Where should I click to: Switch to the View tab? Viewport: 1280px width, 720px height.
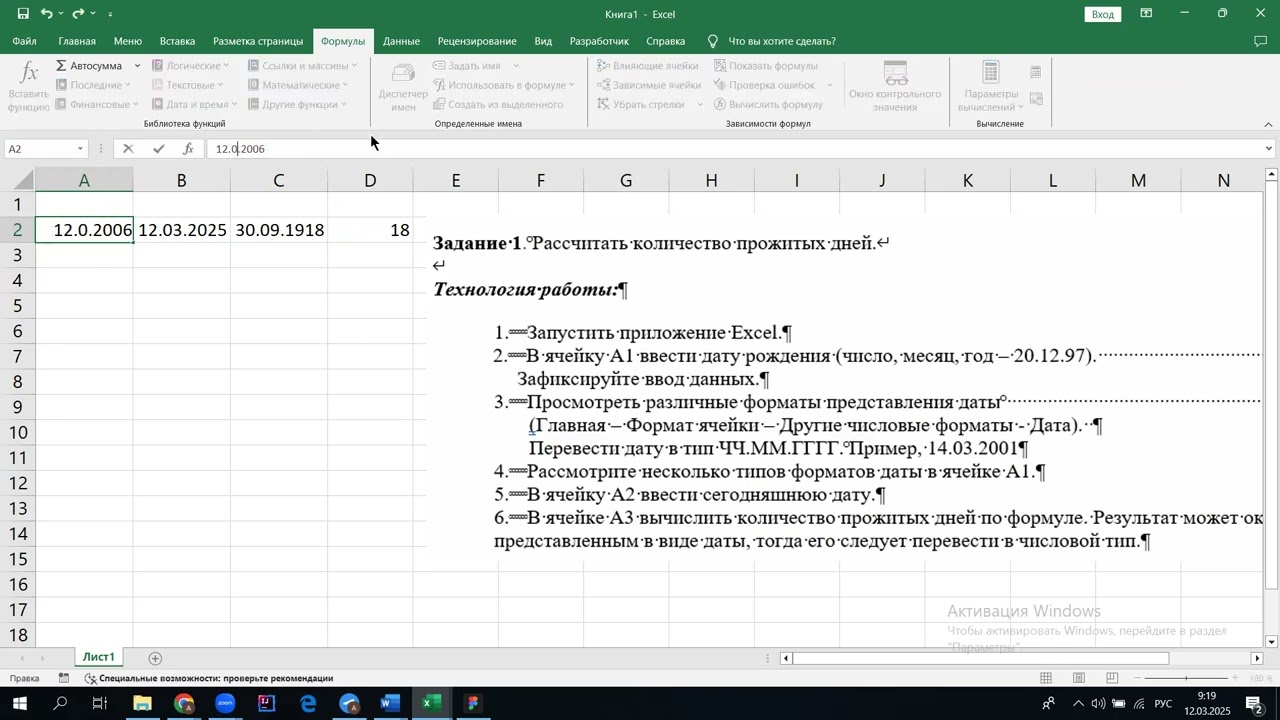tap(543, 41)
